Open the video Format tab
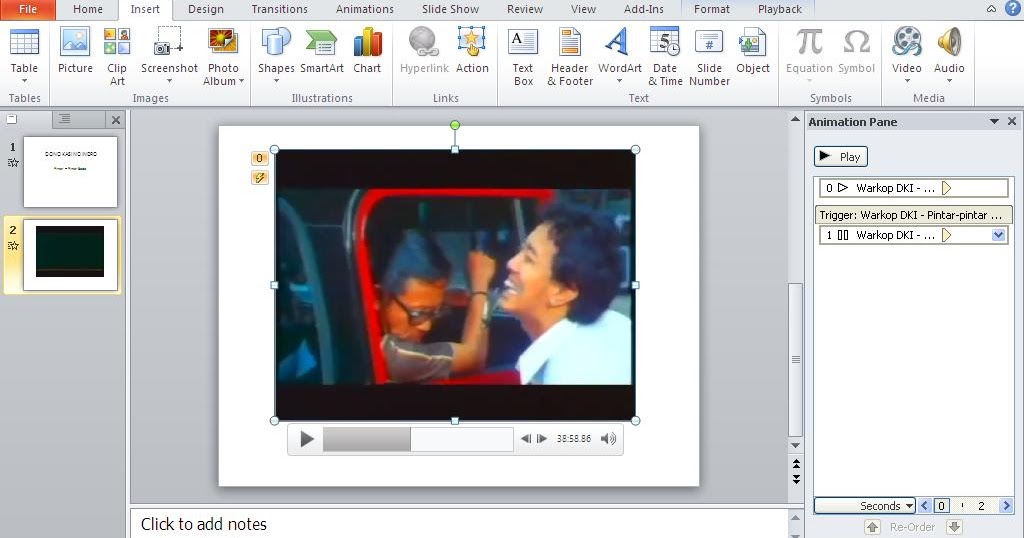 pos(712,9)
